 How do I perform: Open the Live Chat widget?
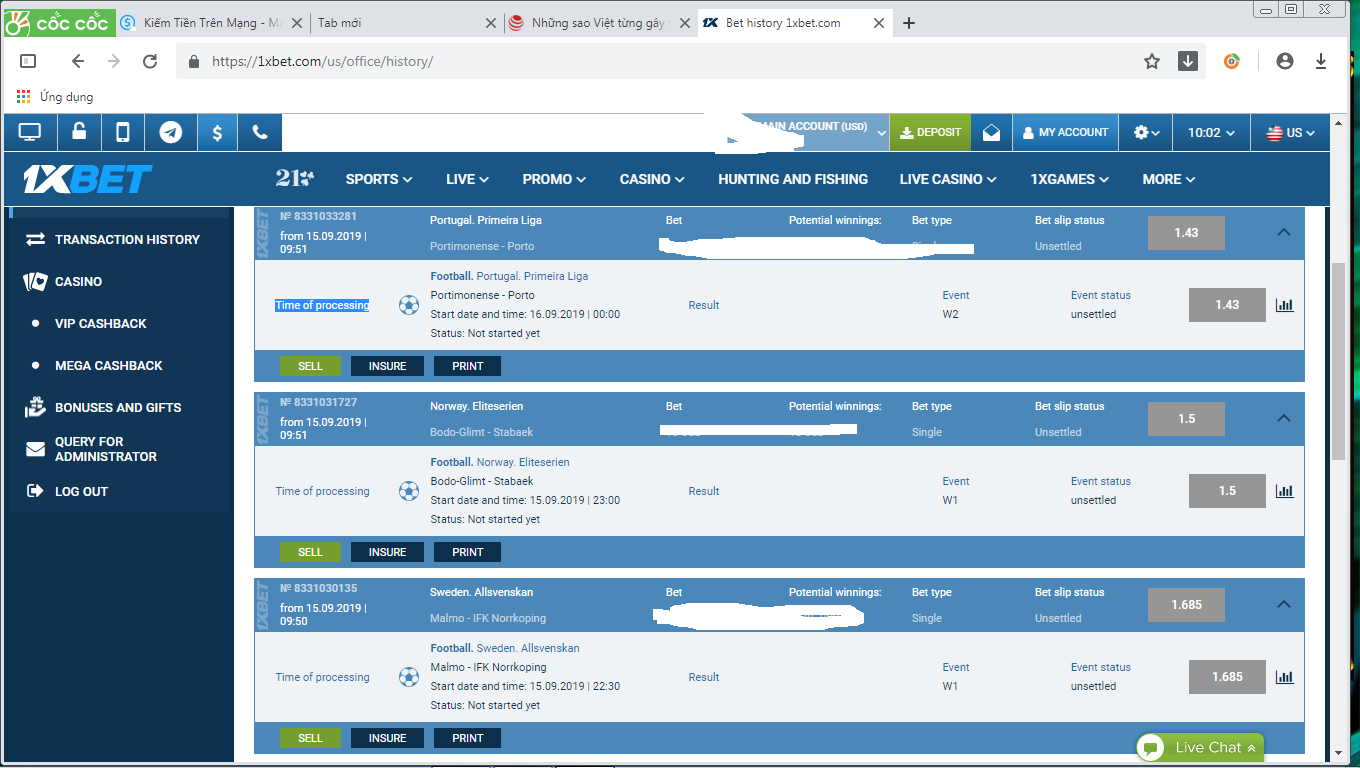pyautogui.click(x=1200, y=747)
